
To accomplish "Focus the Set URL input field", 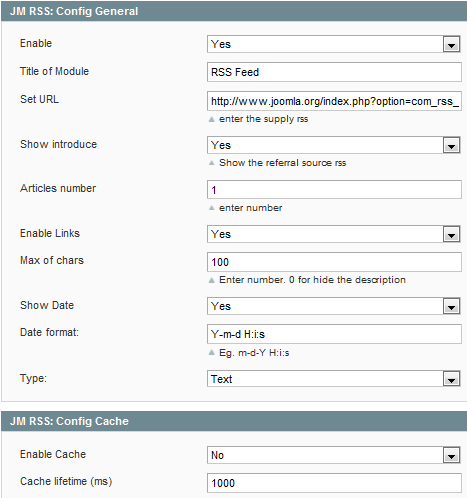I will (334, 101).
